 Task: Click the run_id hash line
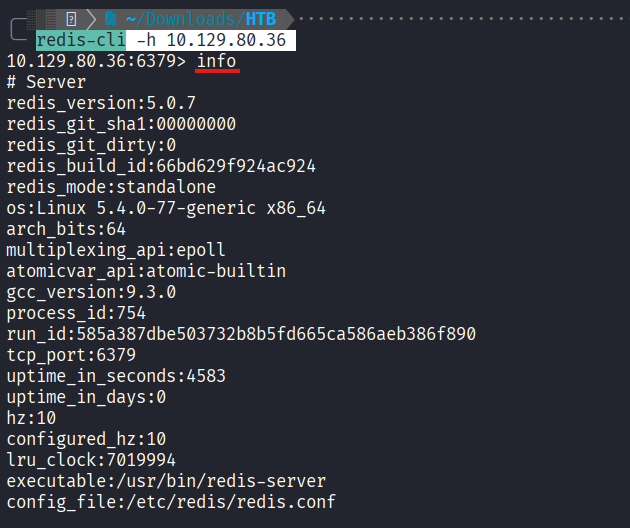click(x=241, y=334)
